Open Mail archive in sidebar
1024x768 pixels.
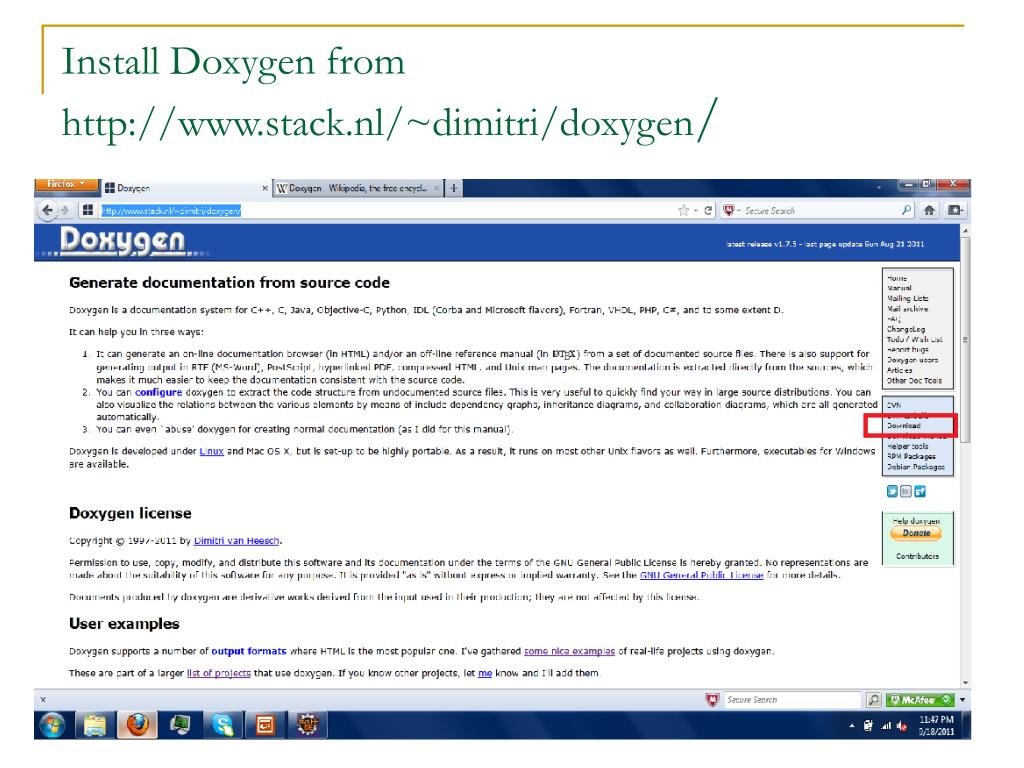[x=907, y=308]
